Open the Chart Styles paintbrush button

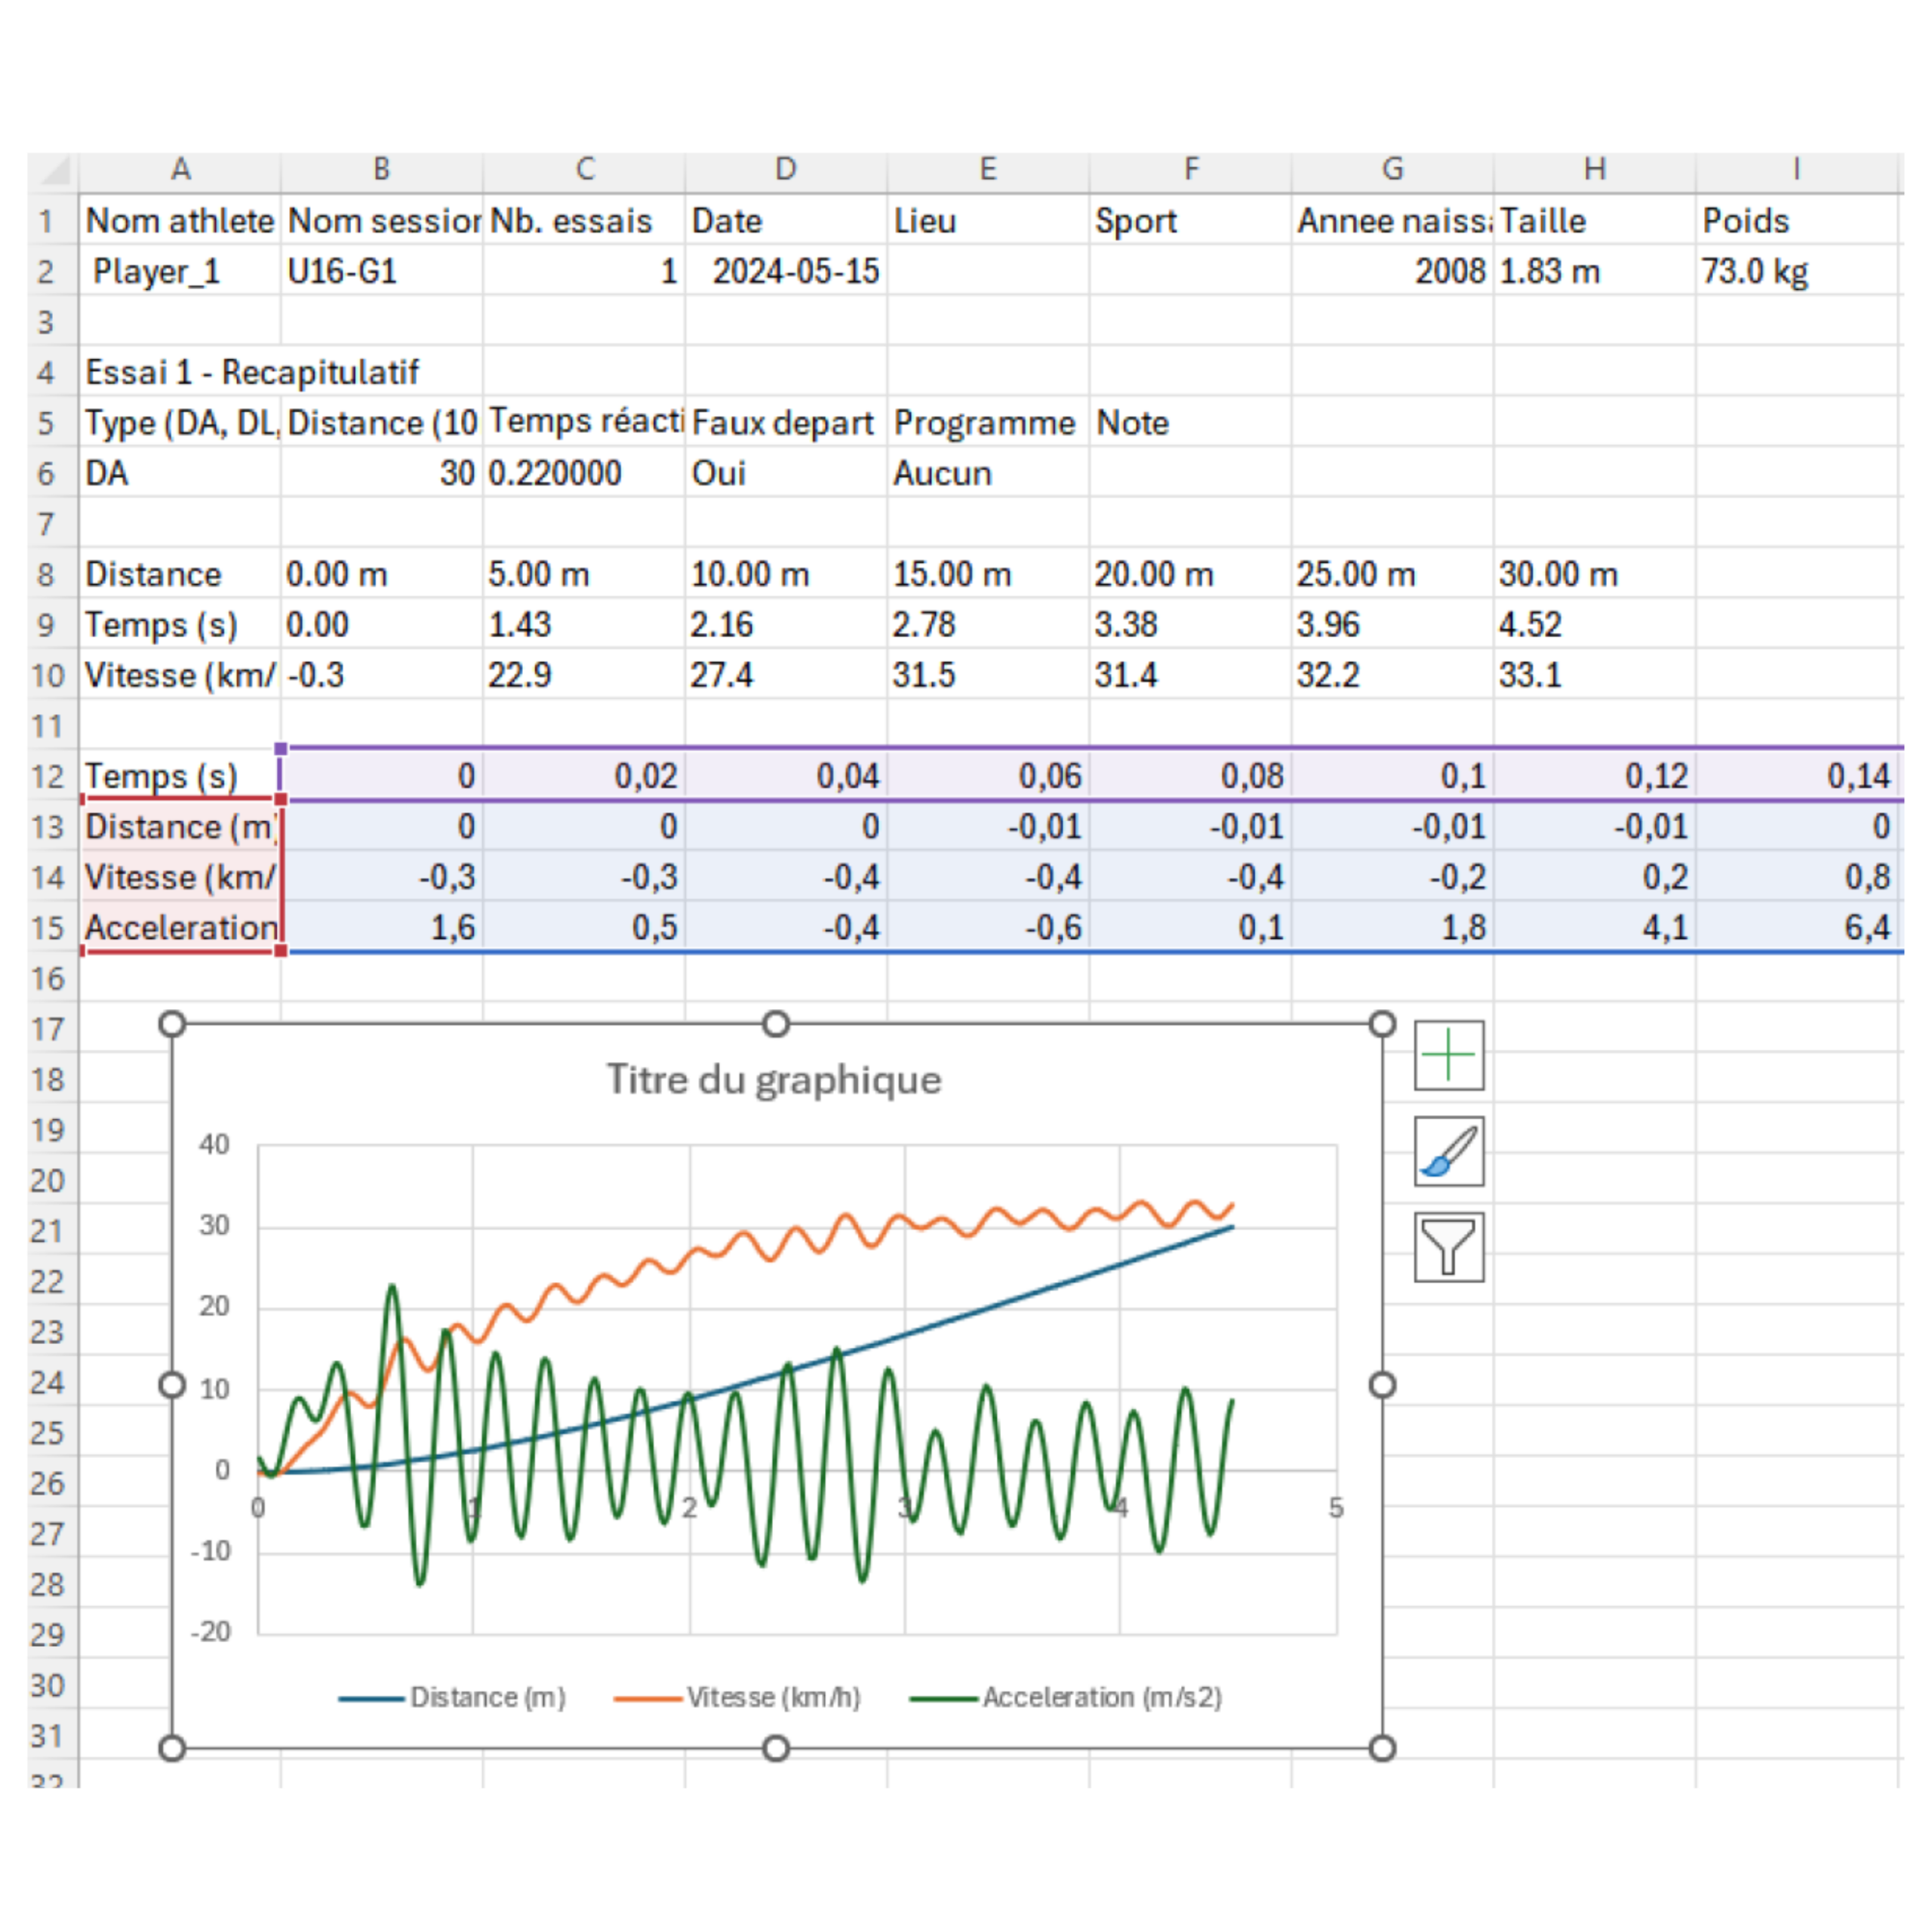click(x=1448, y=1152)
